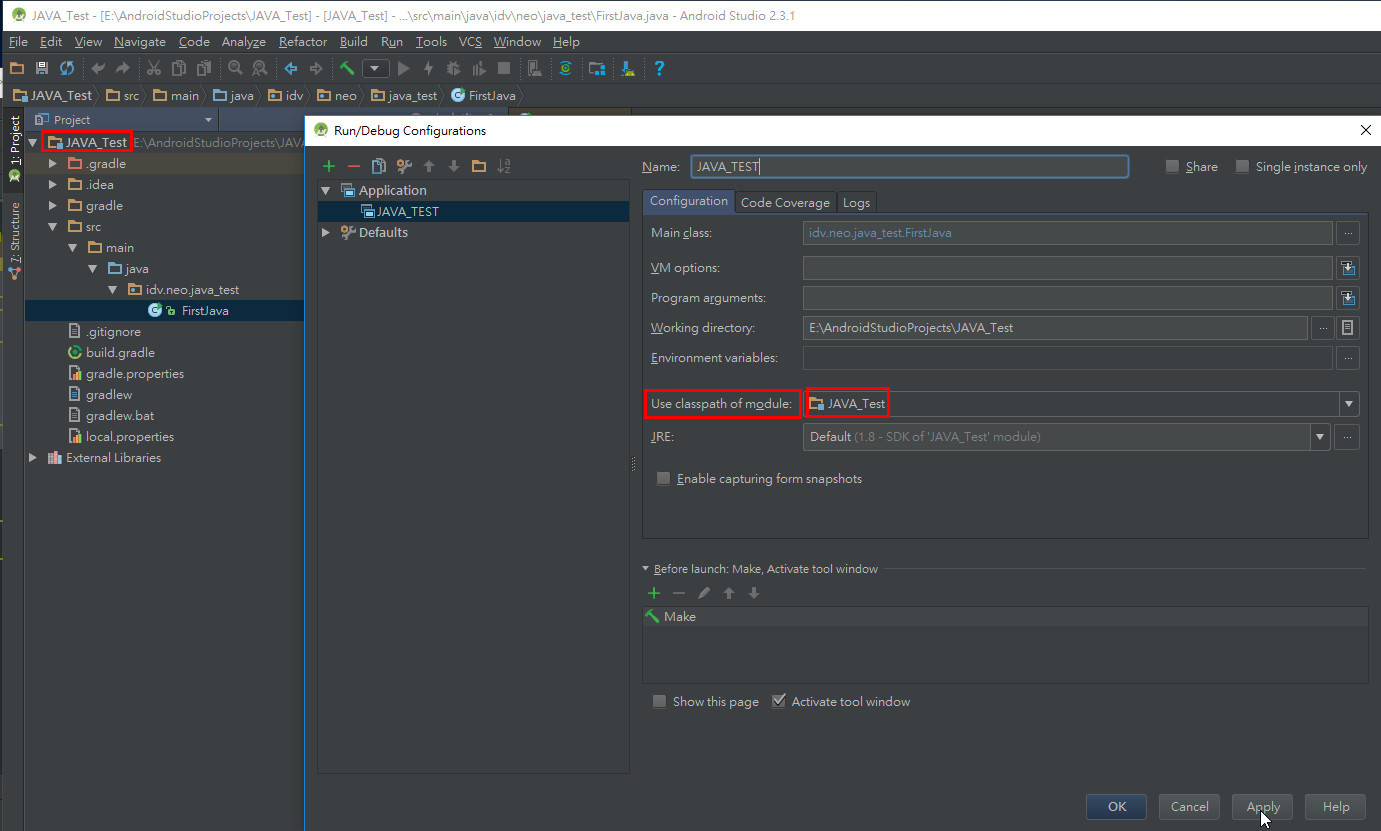This screenshot has width=1381, height=831.
Task: Browse Working directory using ellipsis button
Action: (1322, 328)
